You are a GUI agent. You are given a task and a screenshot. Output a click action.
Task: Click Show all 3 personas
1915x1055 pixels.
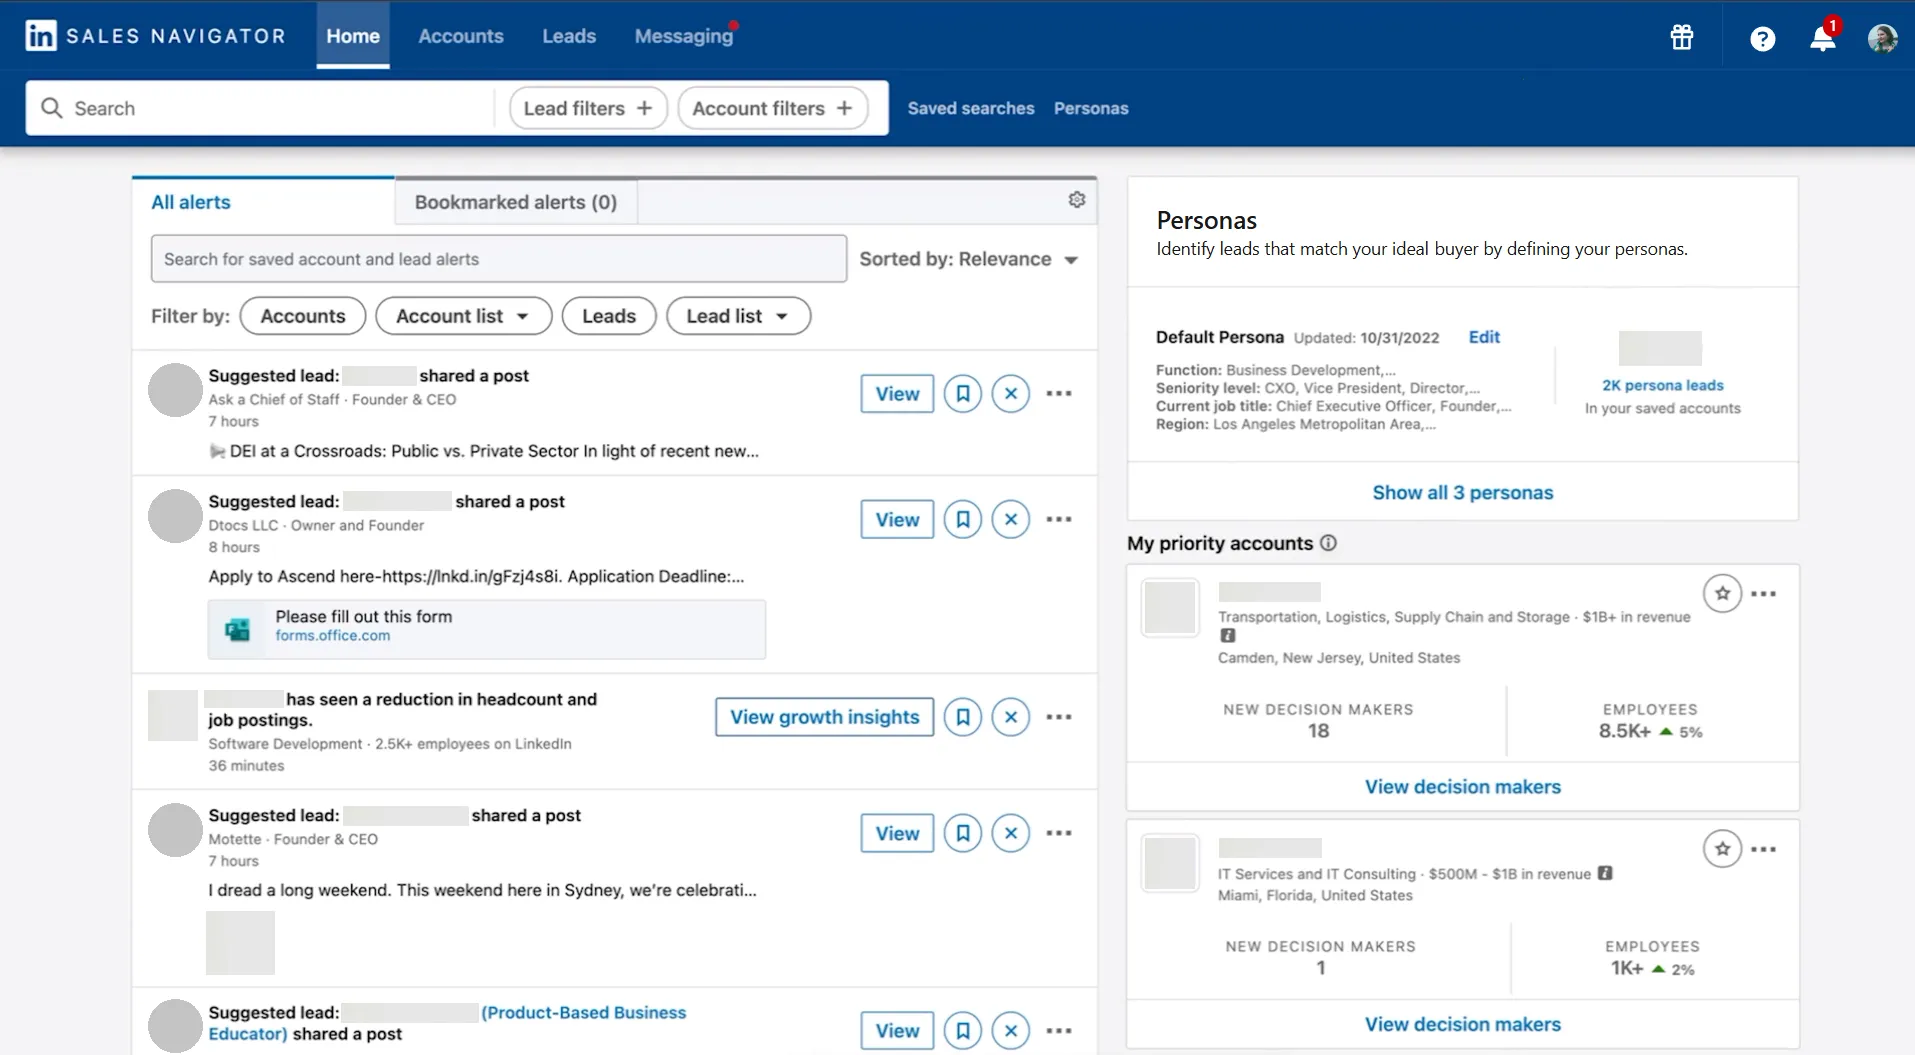1461,492
